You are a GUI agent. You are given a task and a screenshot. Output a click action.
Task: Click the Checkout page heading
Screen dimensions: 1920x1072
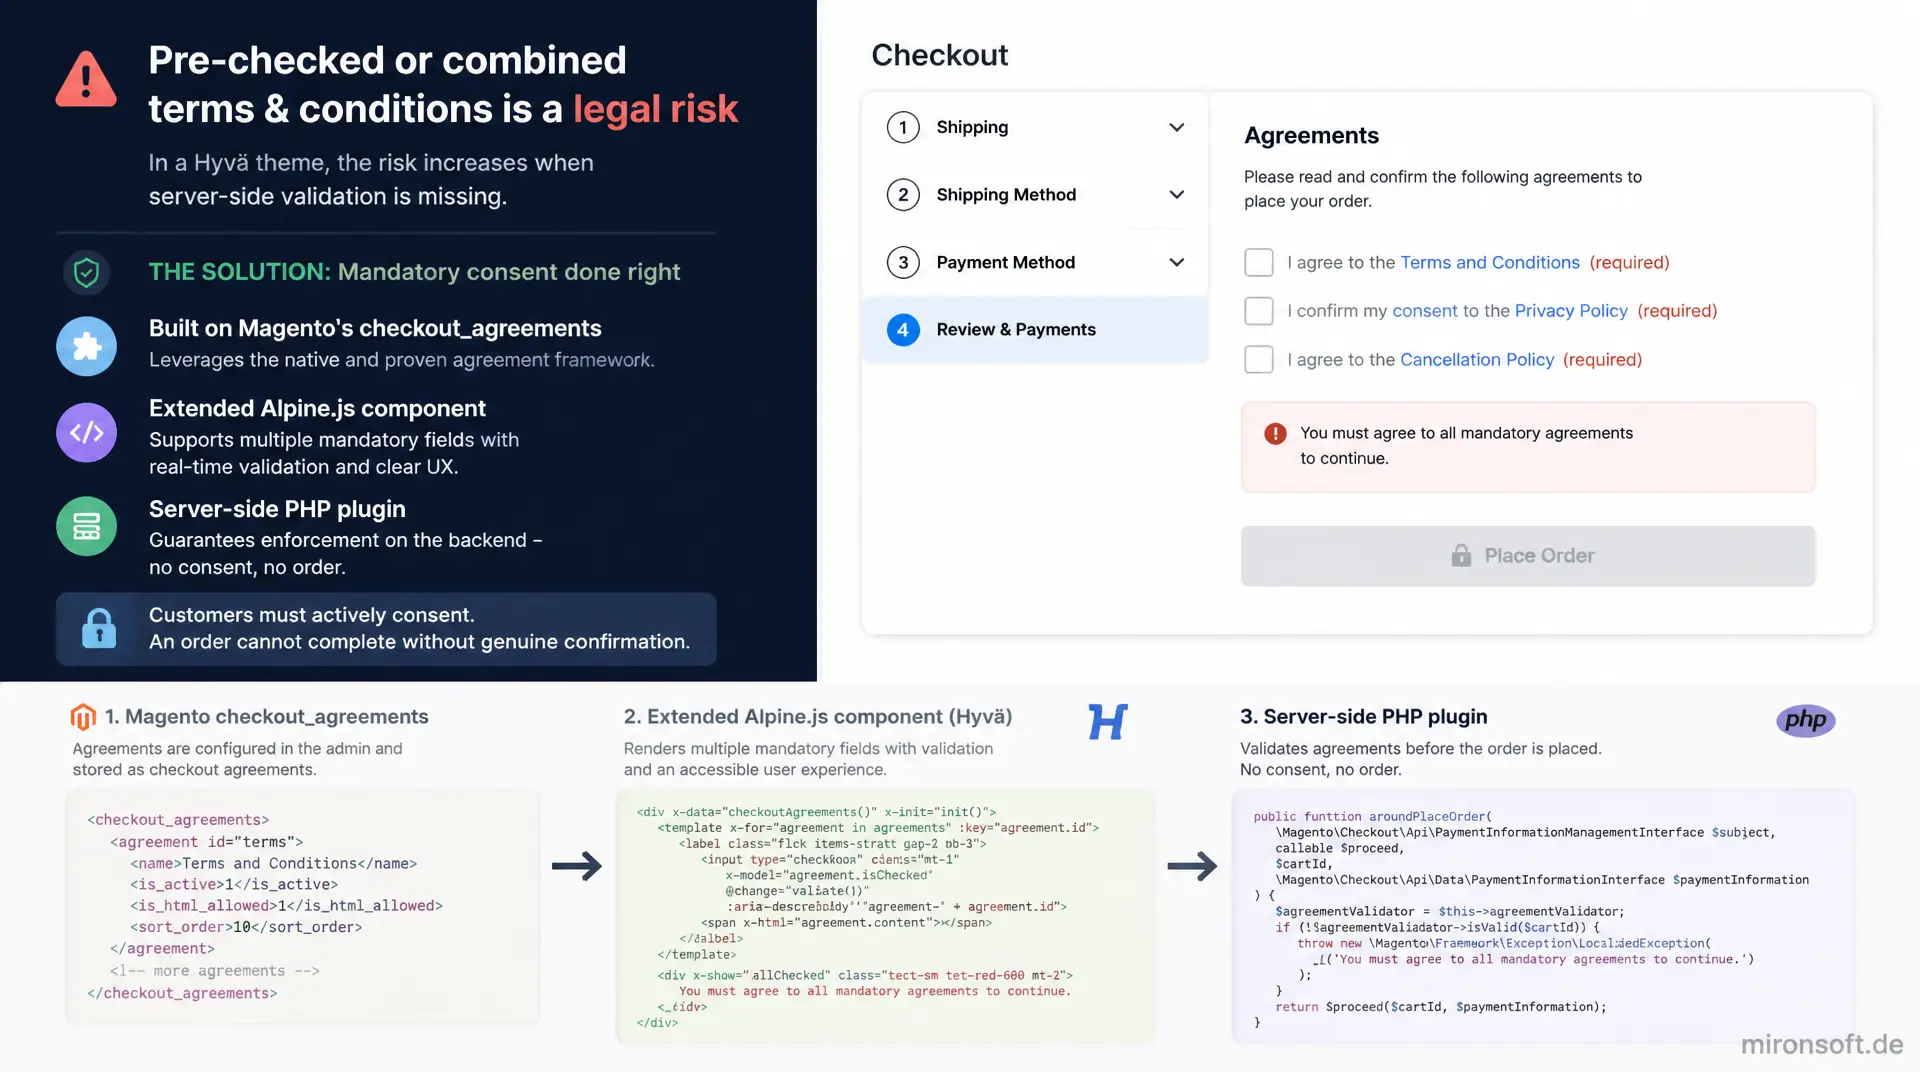[939, 55]
